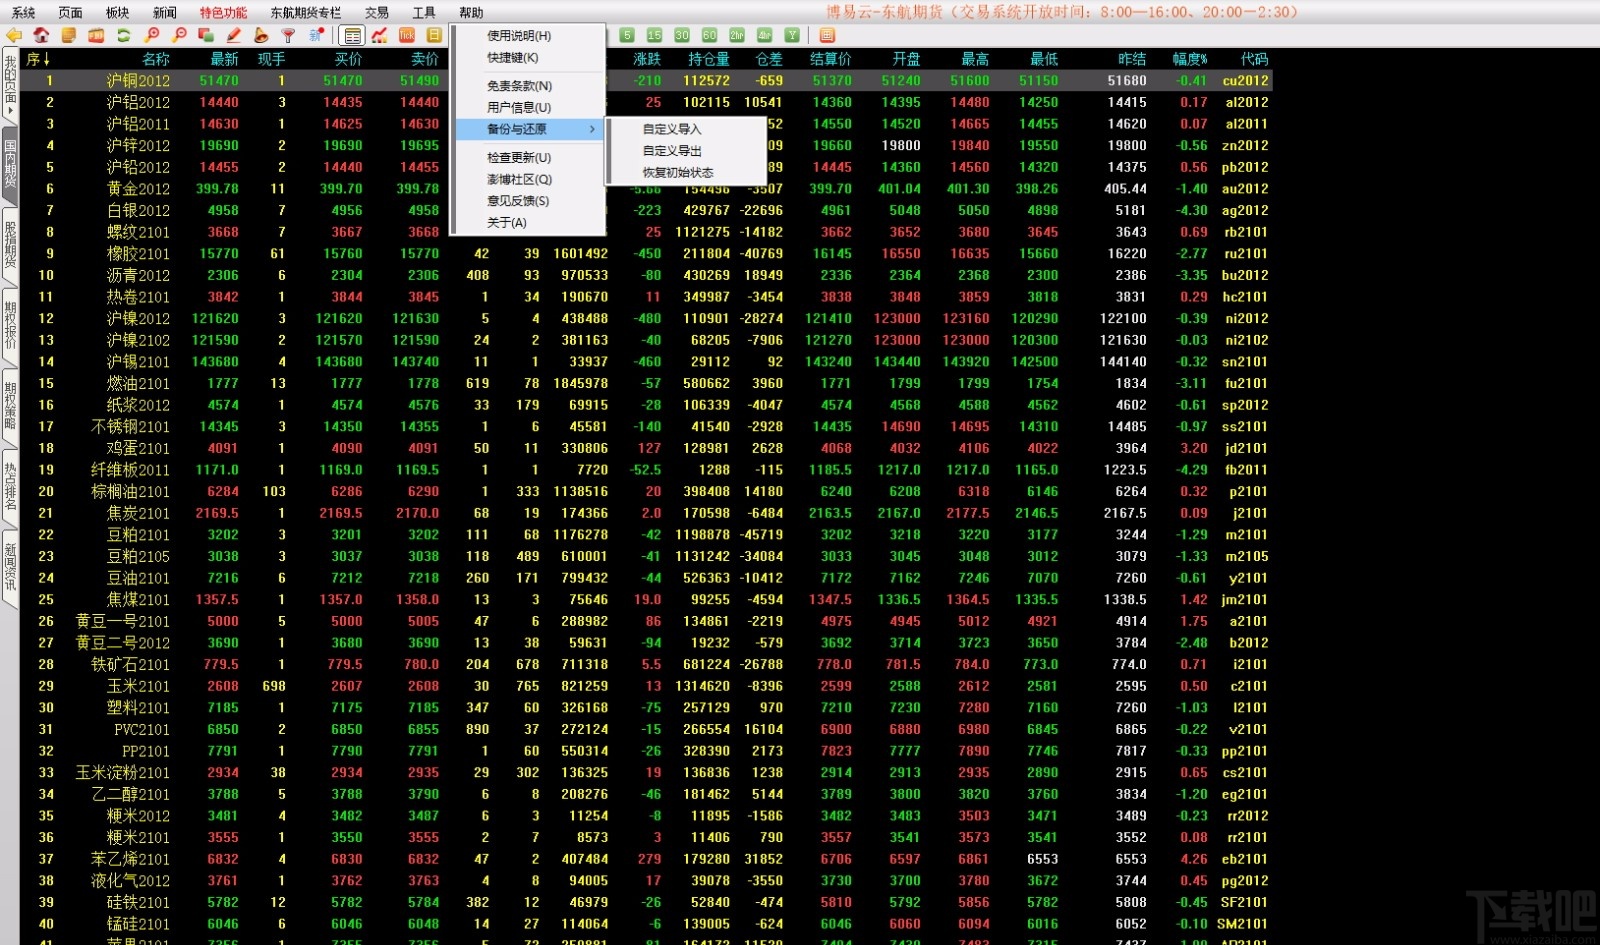
Task: Open the orange Tick chart icon
Action: 407,36
